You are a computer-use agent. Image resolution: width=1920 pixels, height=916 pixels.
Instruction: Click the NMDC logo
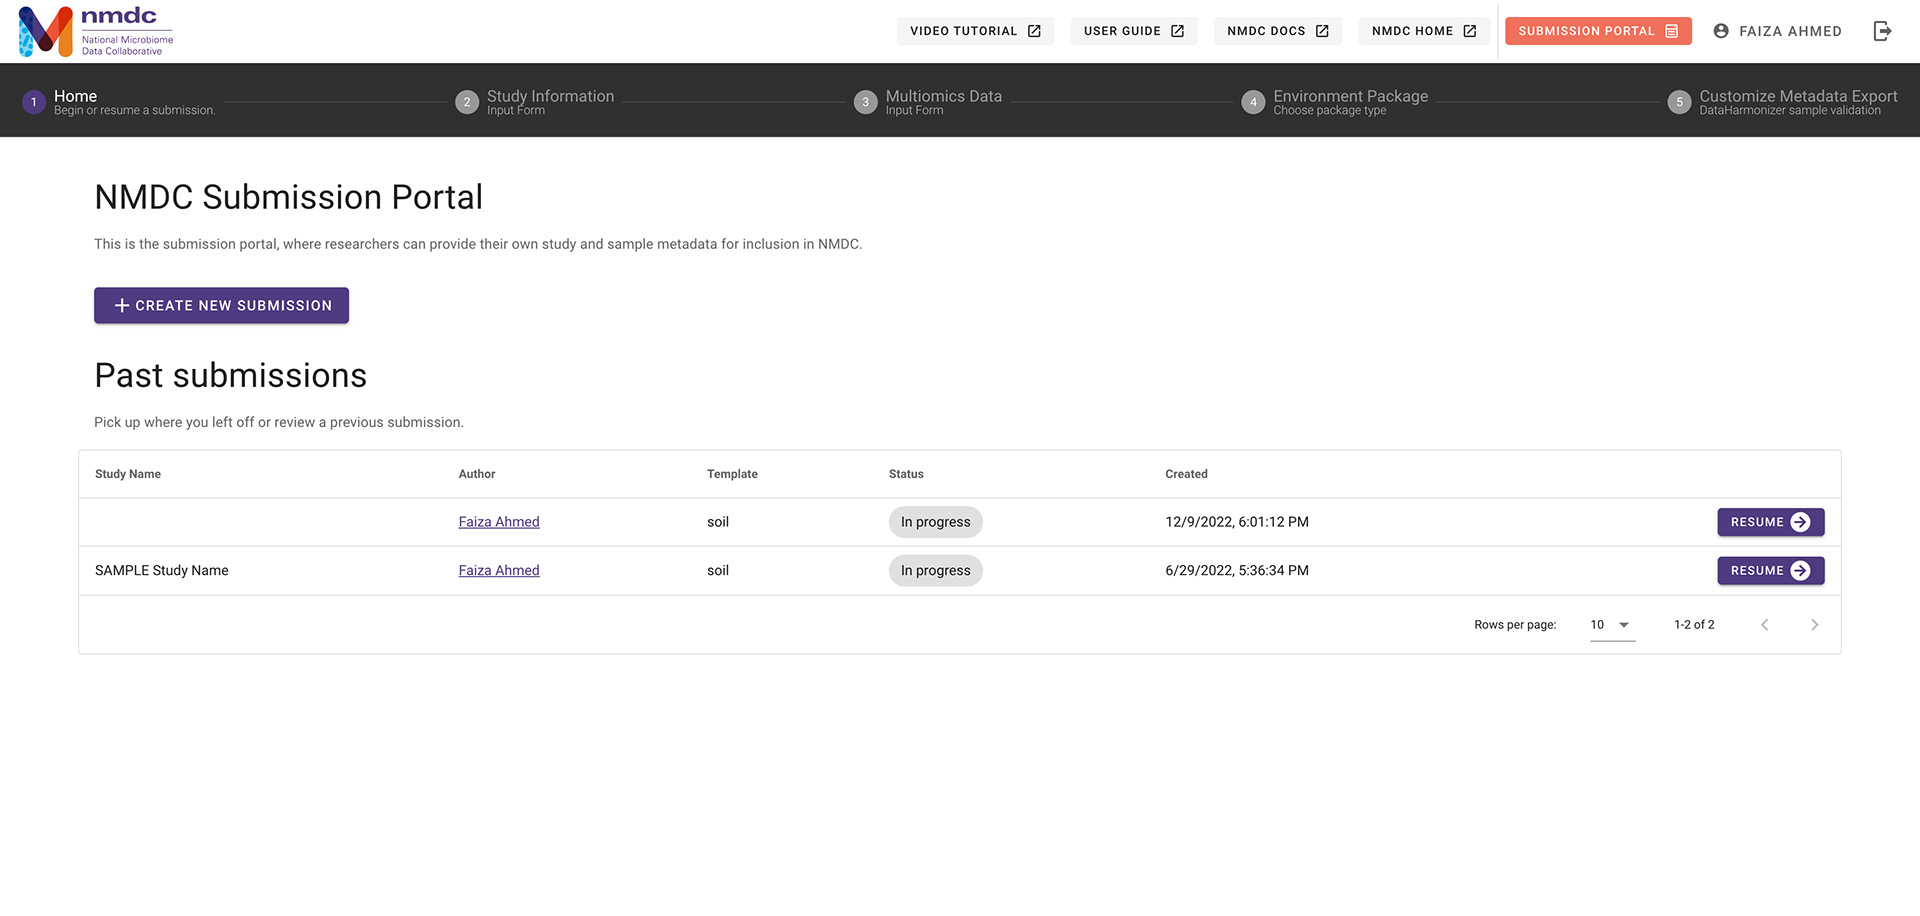pos(96,31)
